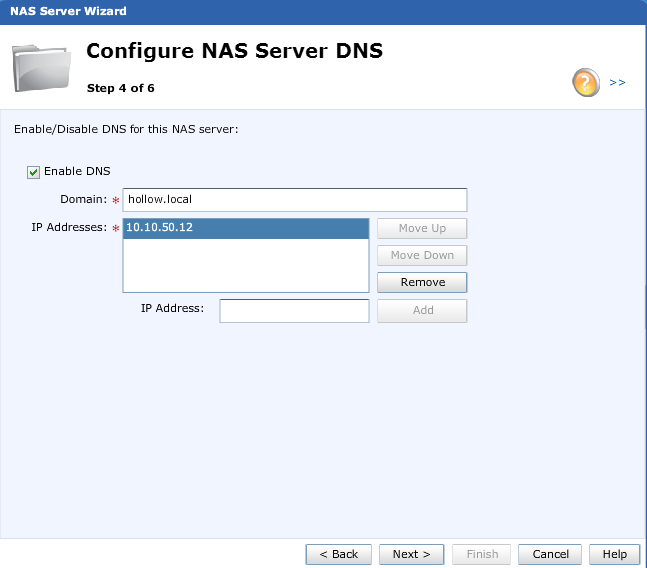Image resolution: width=647 pixels, height=568 pixels.
Task: Click the Step 4 of 6 label
Action: point(121,87)
